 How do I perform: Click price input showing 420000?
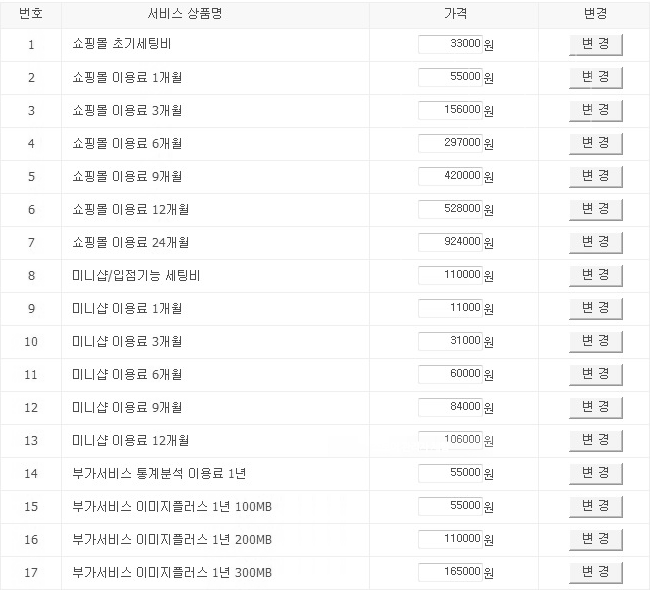click(450, 176)
